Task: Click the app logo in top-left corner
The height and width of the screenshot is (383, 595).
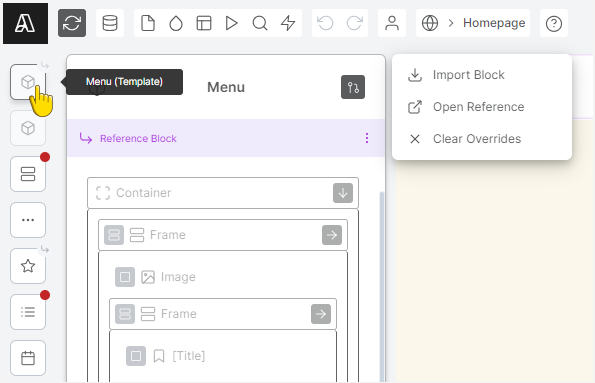Action: [25, 24]
